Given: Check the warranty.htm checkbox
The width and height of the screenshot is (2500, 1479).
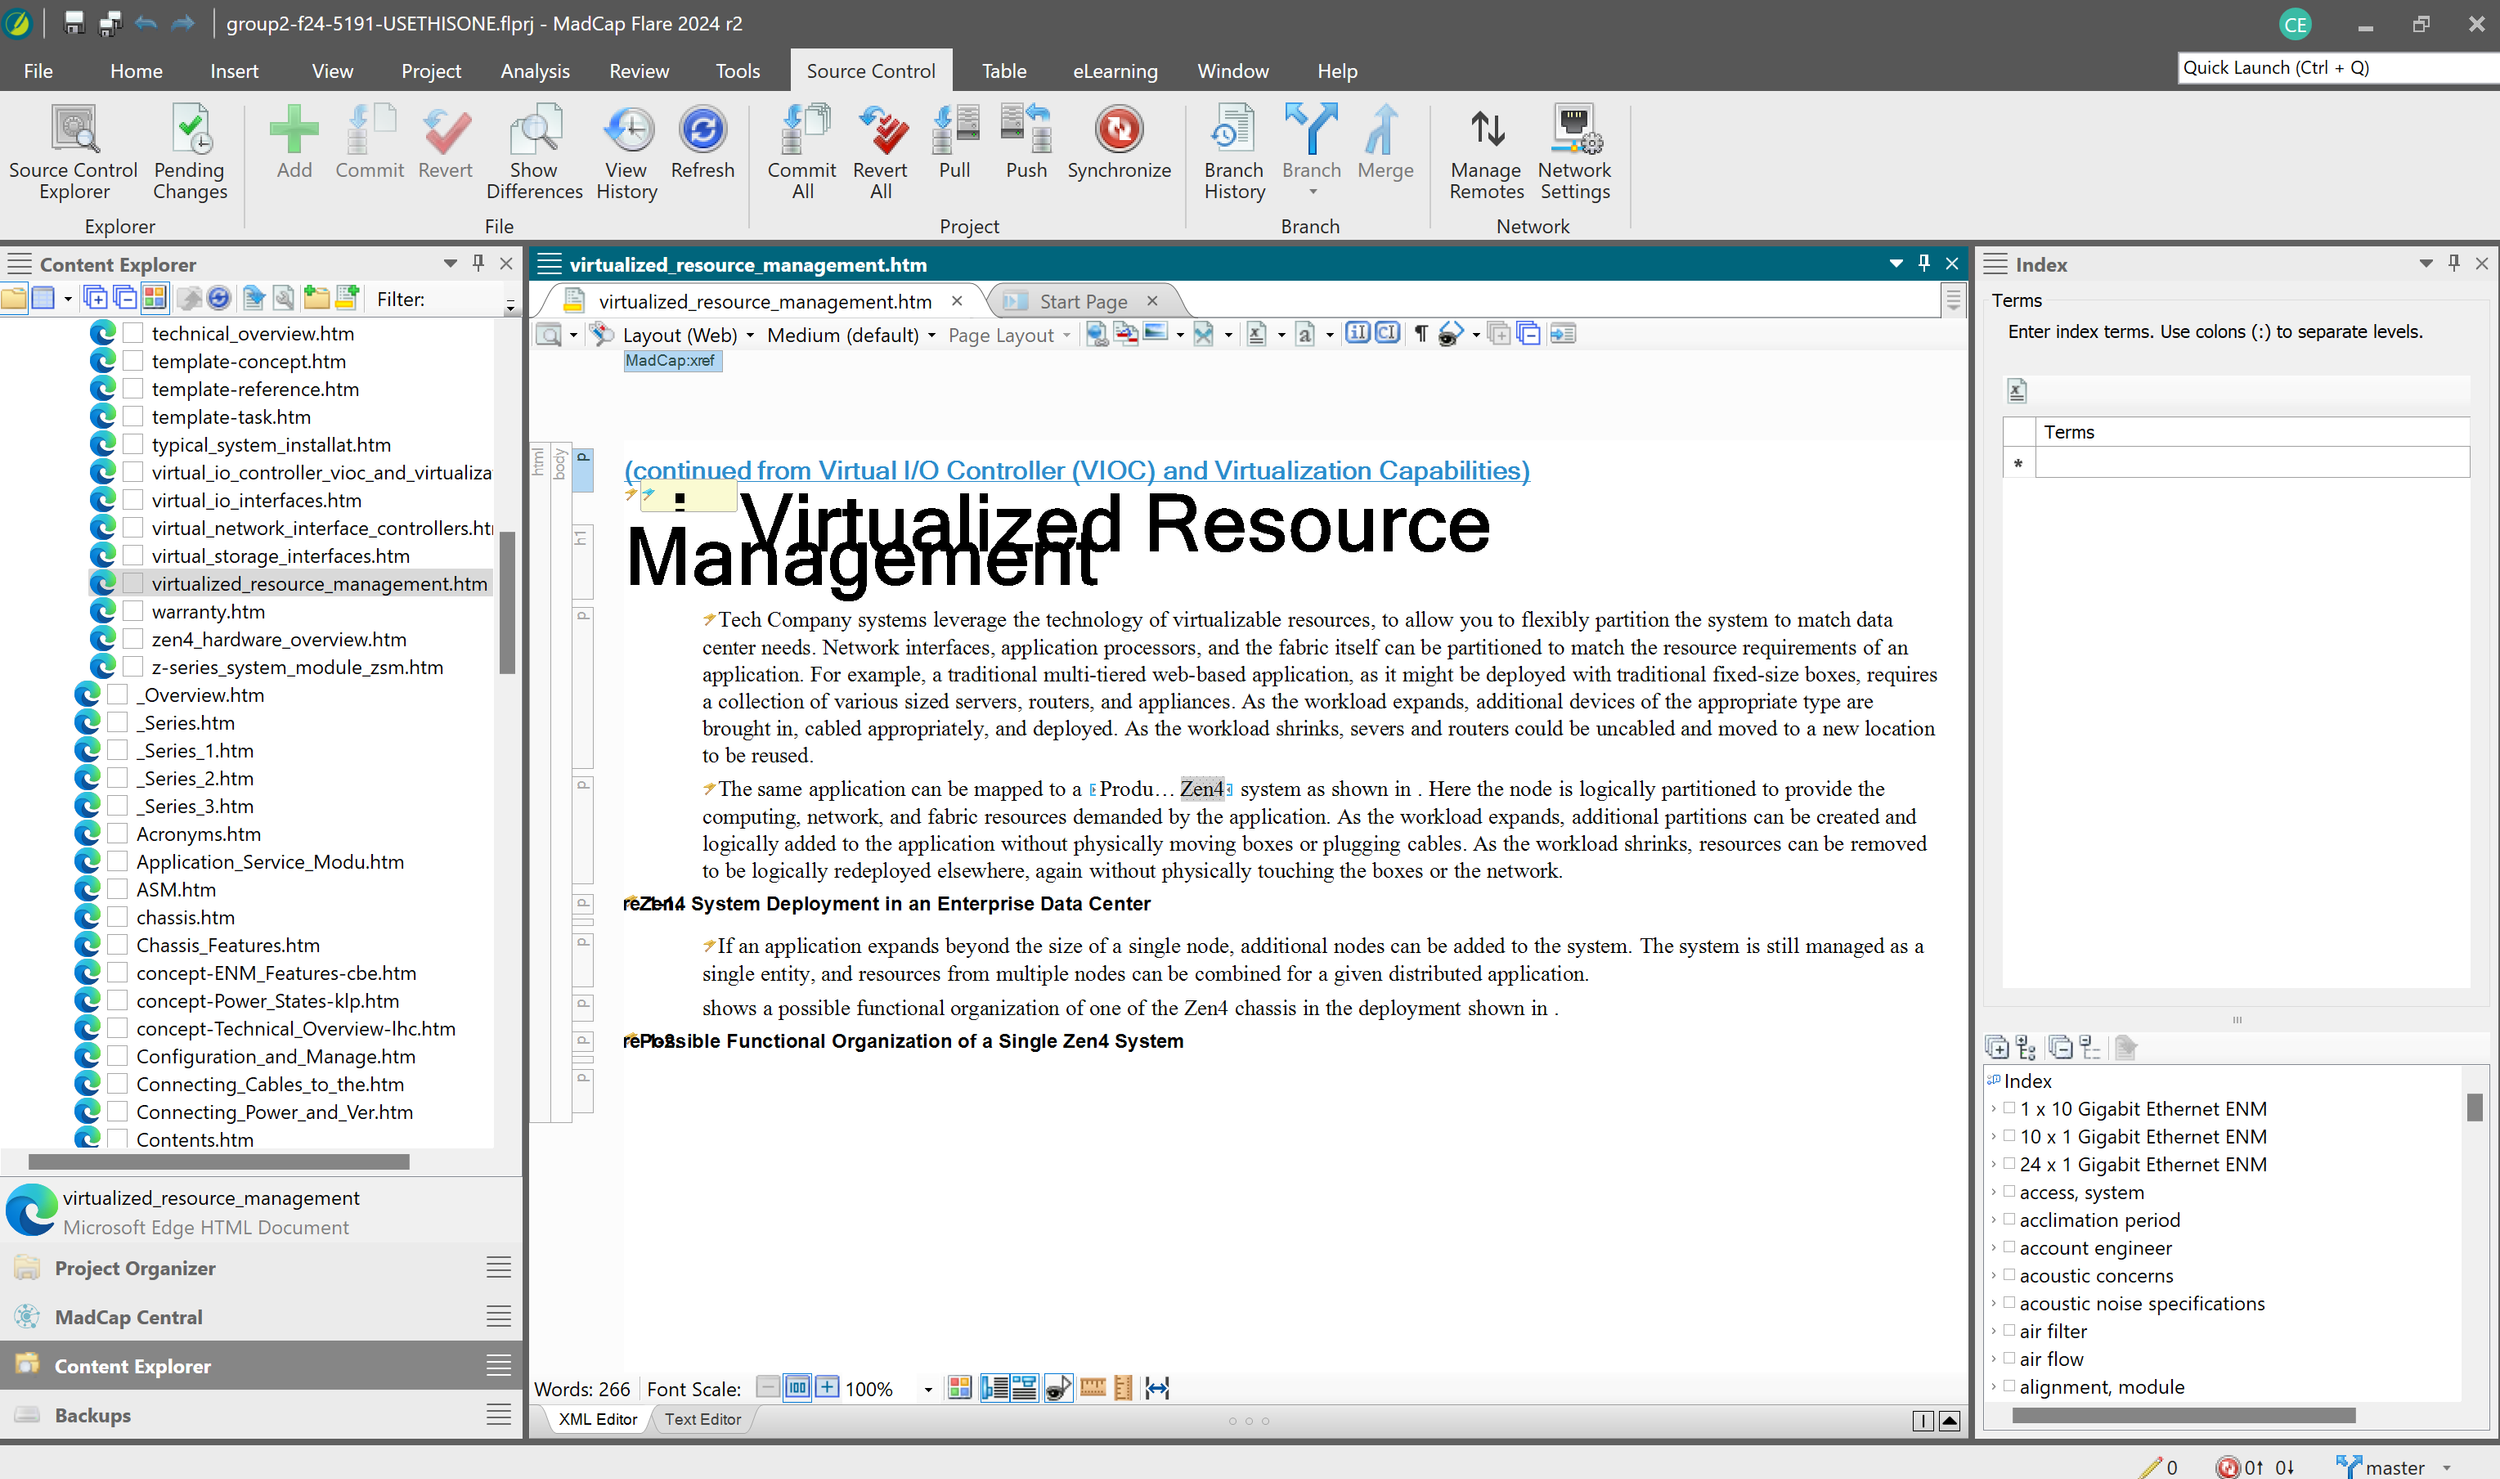Looking at the screenshot, I should pos(133,611).
